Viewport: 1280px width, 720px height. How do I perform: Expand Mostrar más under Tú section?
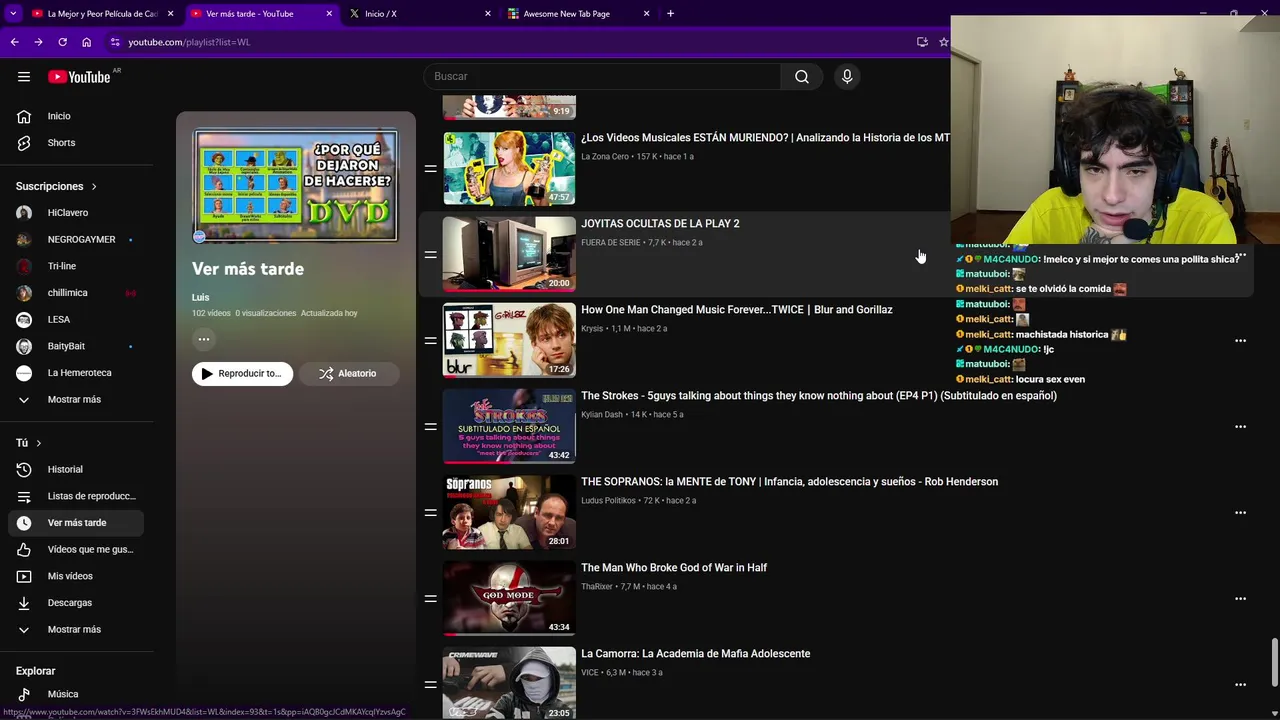point(76,630)
